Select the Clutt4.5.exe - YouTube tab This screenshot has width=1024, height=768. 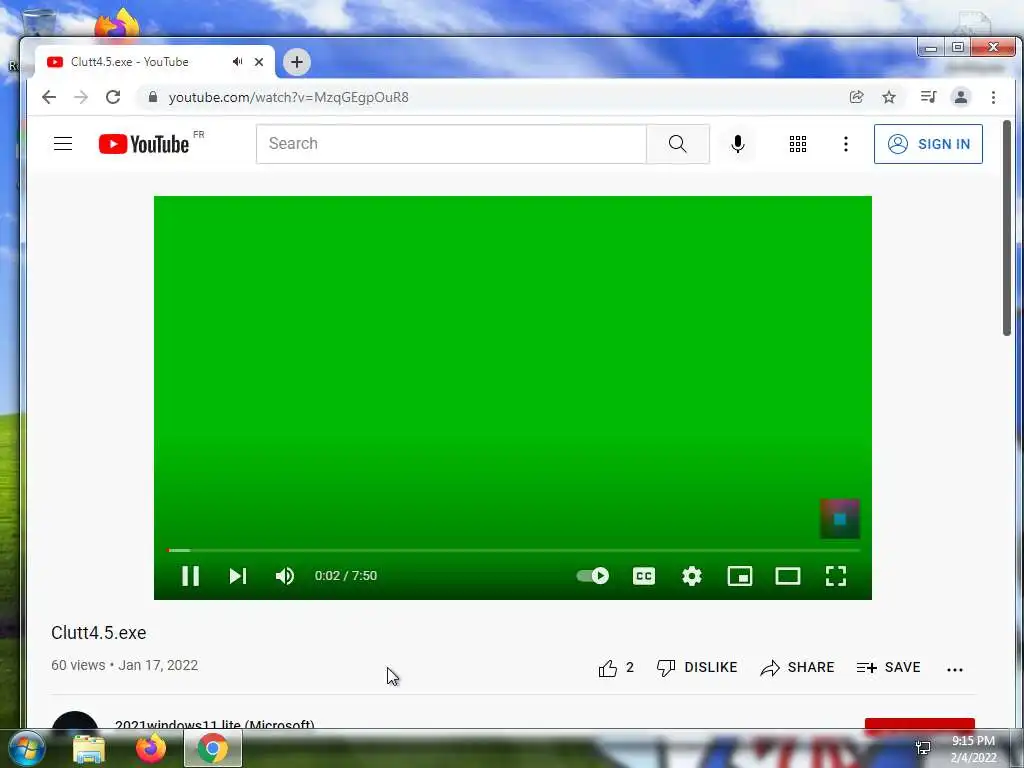point(155,62)
